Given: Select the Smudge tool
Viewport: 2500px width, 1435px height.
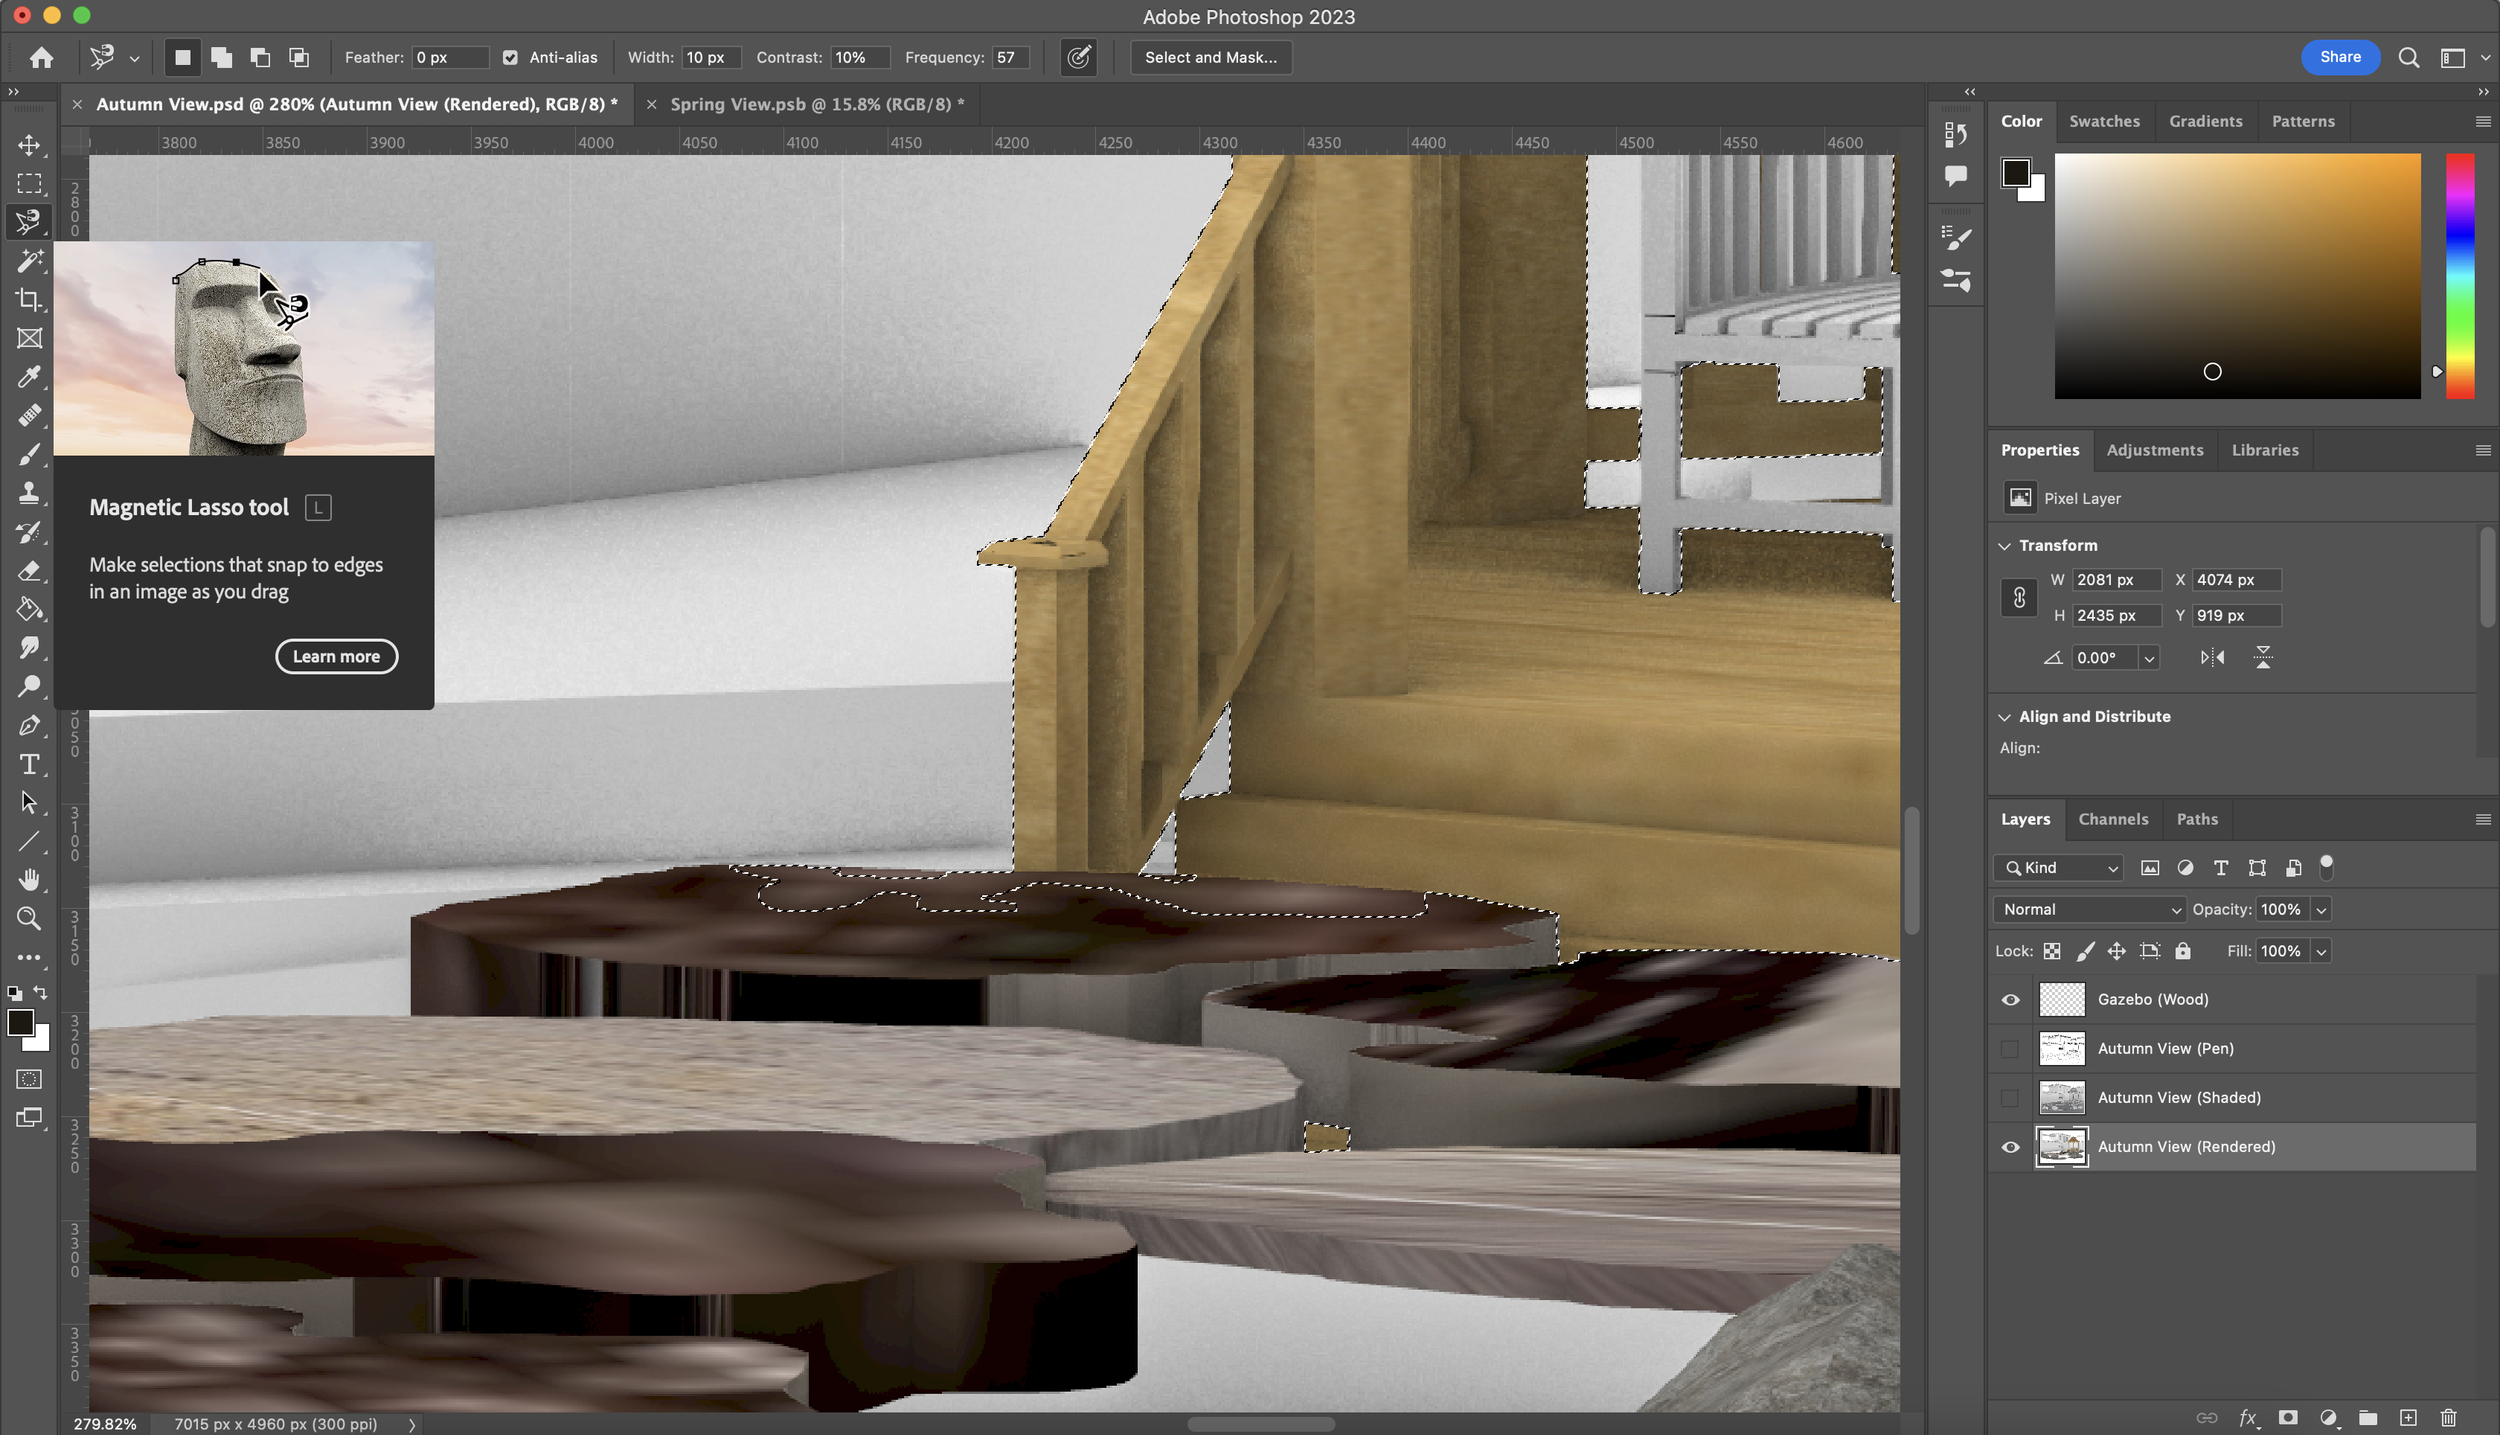Looking at the screenshot, I should 29,648.
